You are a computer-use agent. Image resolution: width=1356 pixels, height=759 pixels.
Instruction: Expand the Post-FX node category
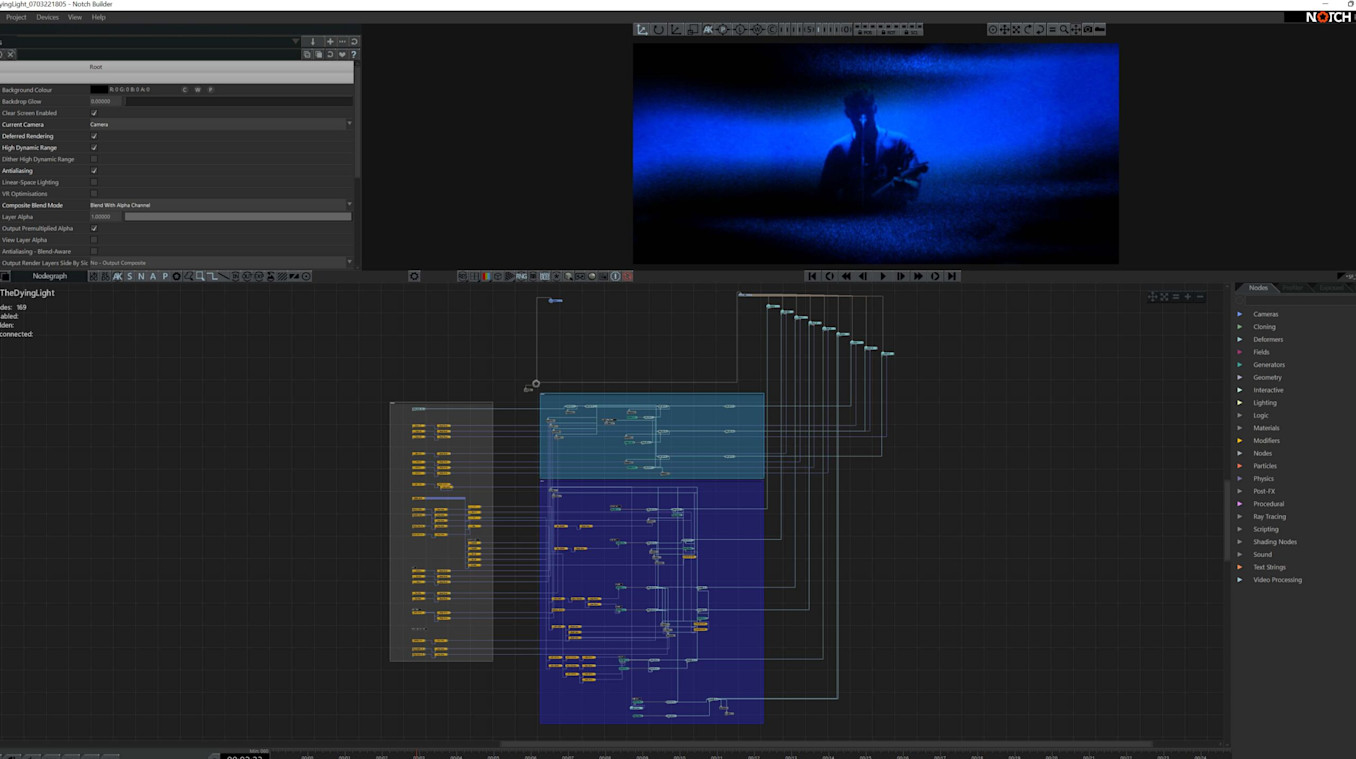tap(1240, 491)
